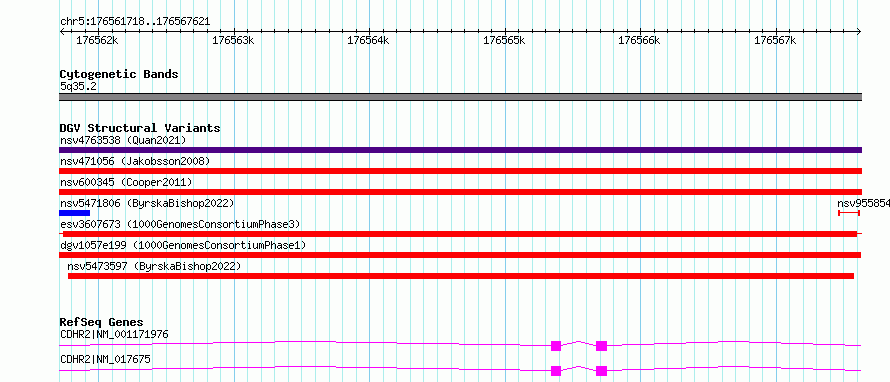Click the red dgv1057e199 variant bar
This screenshot has height=382, width=890.
click(460, 255)
